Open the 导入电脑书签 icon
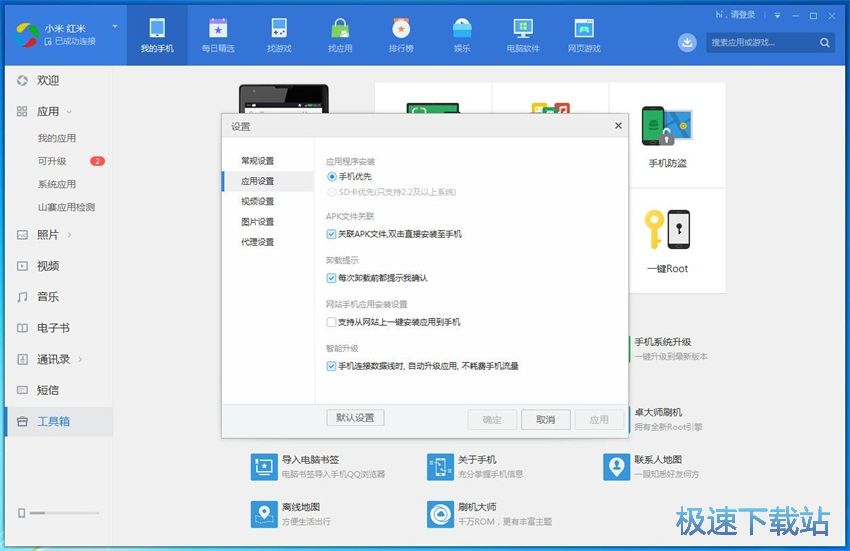The image size is (850, 551). tap(264, 467)
